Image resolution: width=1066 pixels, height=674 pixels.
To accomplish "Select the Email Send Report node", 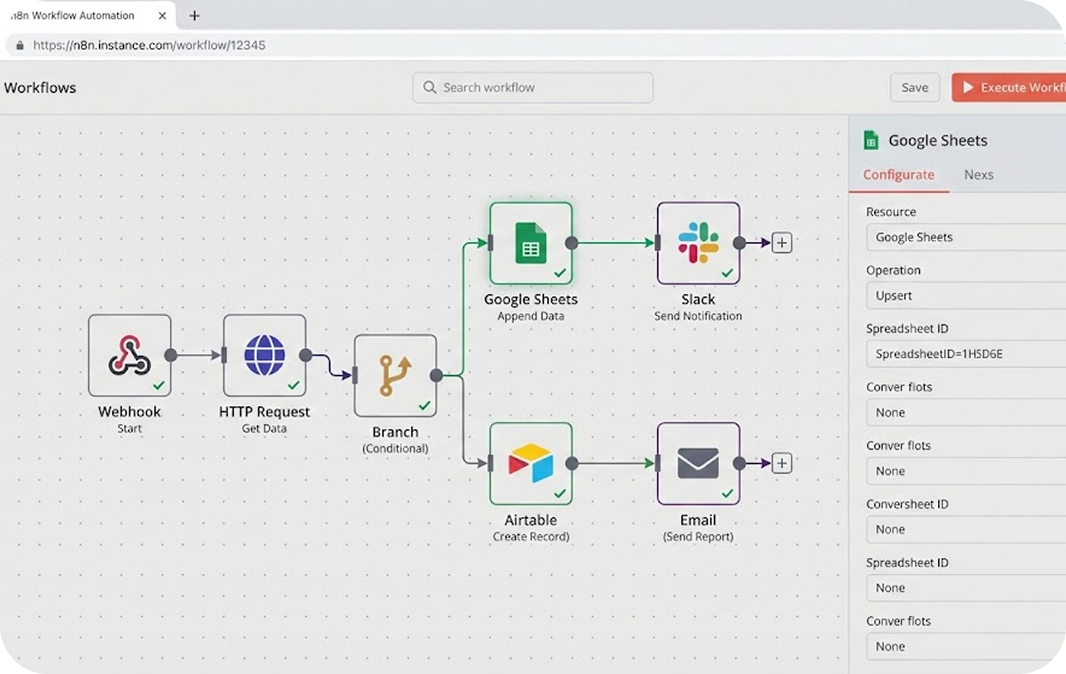I will point(697,462).
